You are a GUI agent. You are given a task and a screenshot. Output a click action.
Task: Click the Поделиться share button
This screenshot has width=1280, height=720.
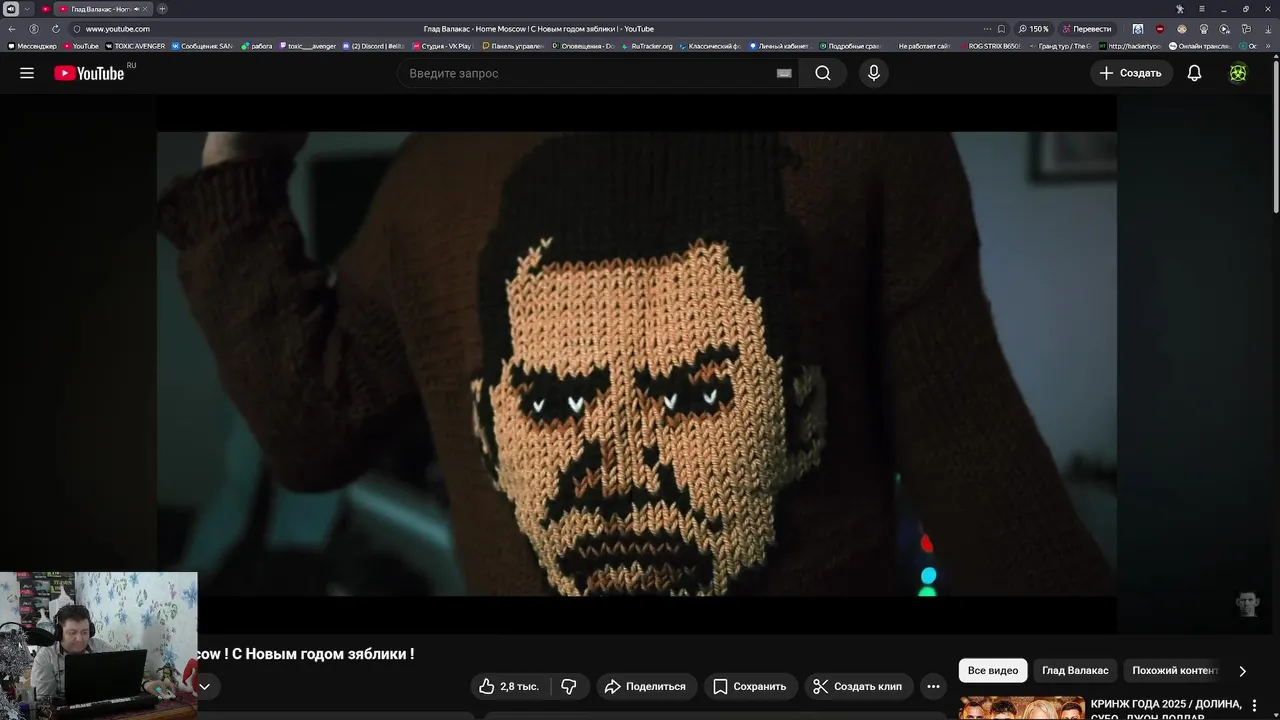coord(646,686)
